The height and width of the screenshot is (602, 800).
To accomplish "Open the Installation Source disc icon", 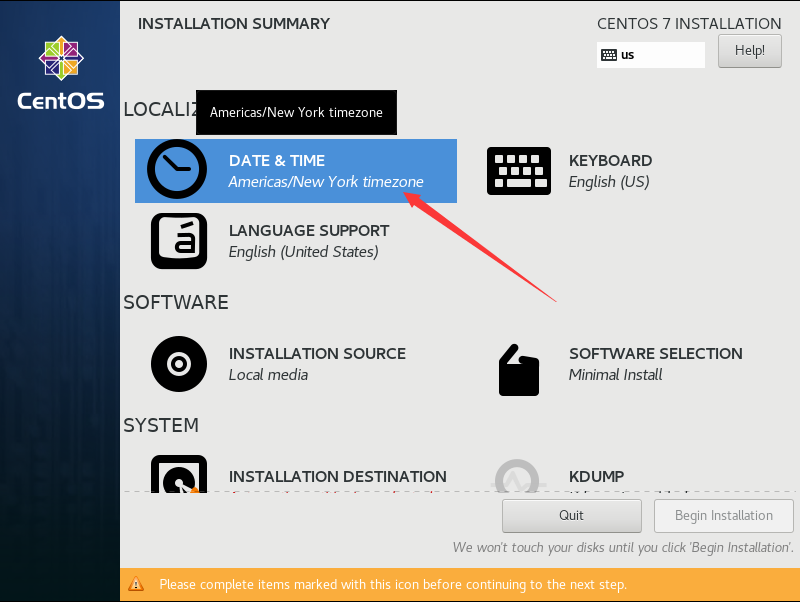I will [179, 364].
